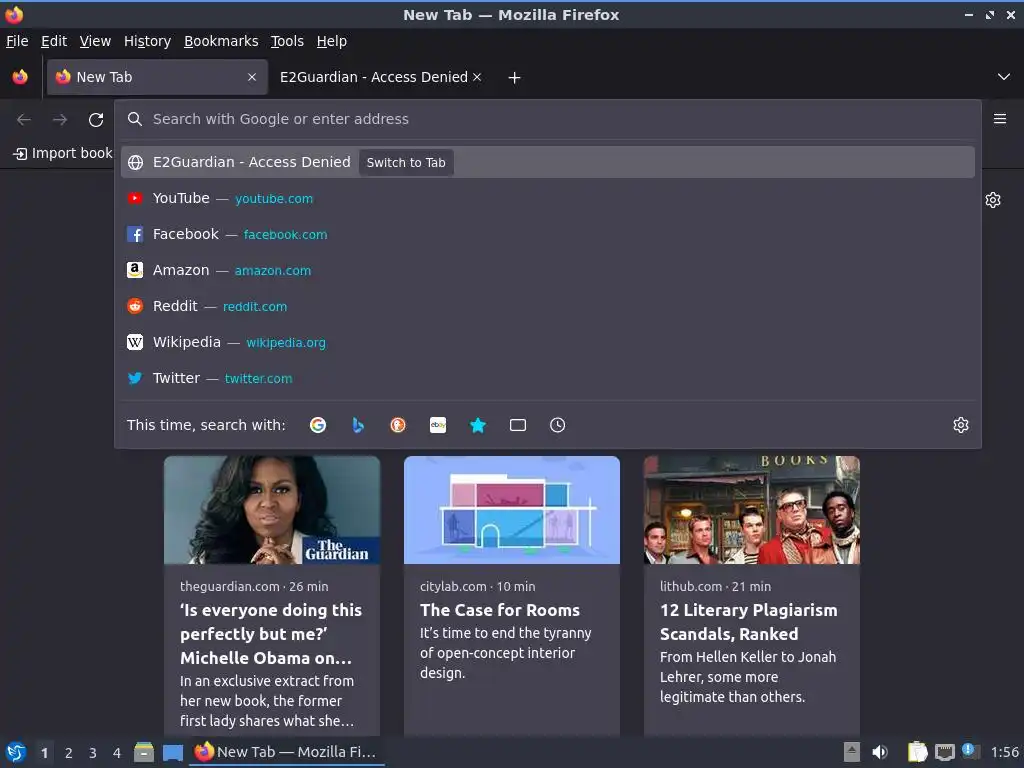Switch to the New Tab tab
Image resolution: width=1024 pixels, height=768 pixels.
157,77
